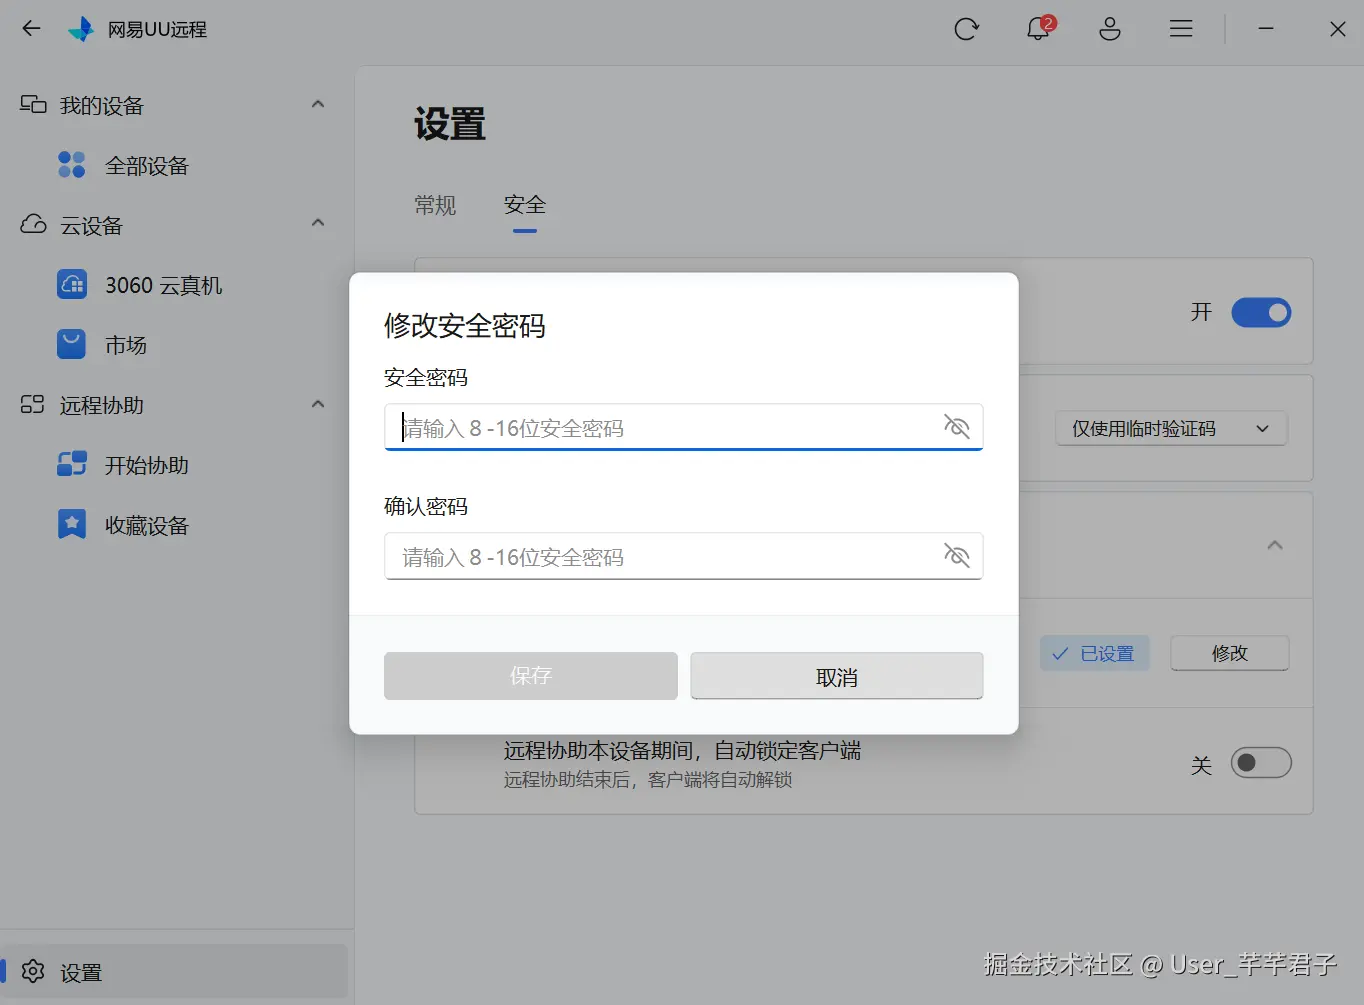
Task: Click the 云设备 cloud icon
Action: [33, 224]
